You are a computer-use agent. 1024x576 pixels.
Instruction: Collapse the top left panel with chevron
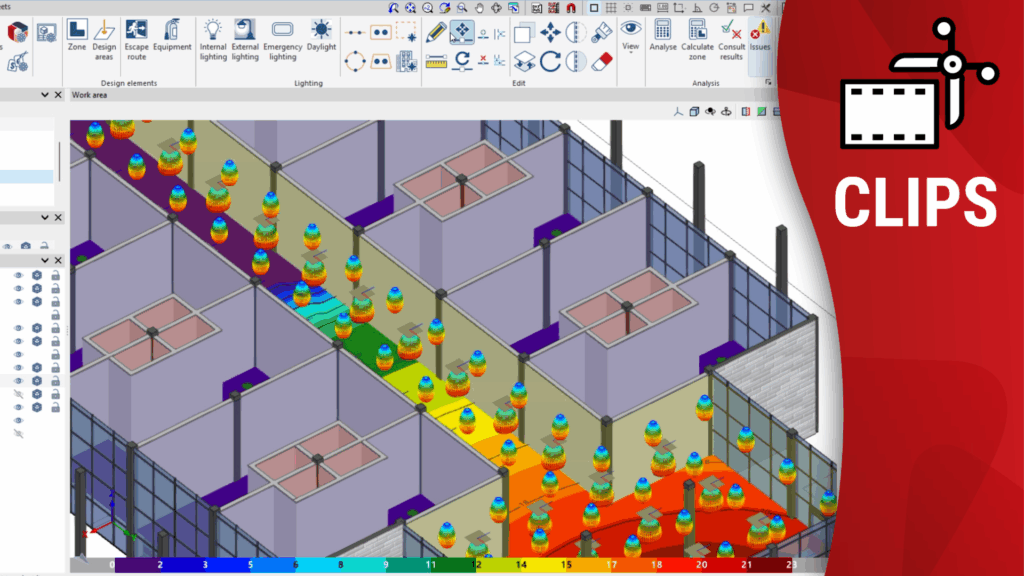(45, 95)
